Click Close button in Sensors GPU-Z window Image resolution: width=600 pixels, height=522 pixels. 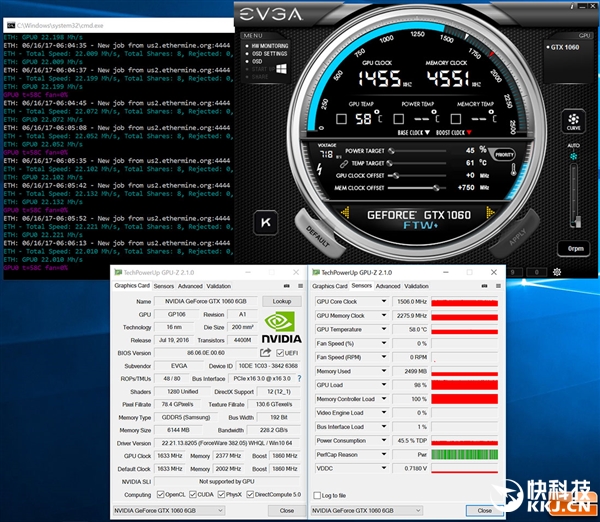pyautogui.click(x=484, y=511)
